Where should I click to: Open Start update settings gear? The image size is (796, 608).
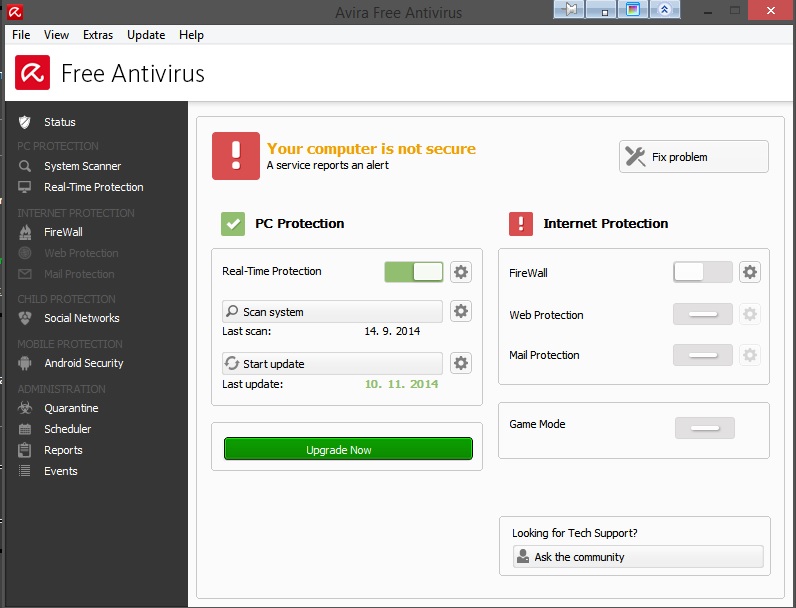460,363
